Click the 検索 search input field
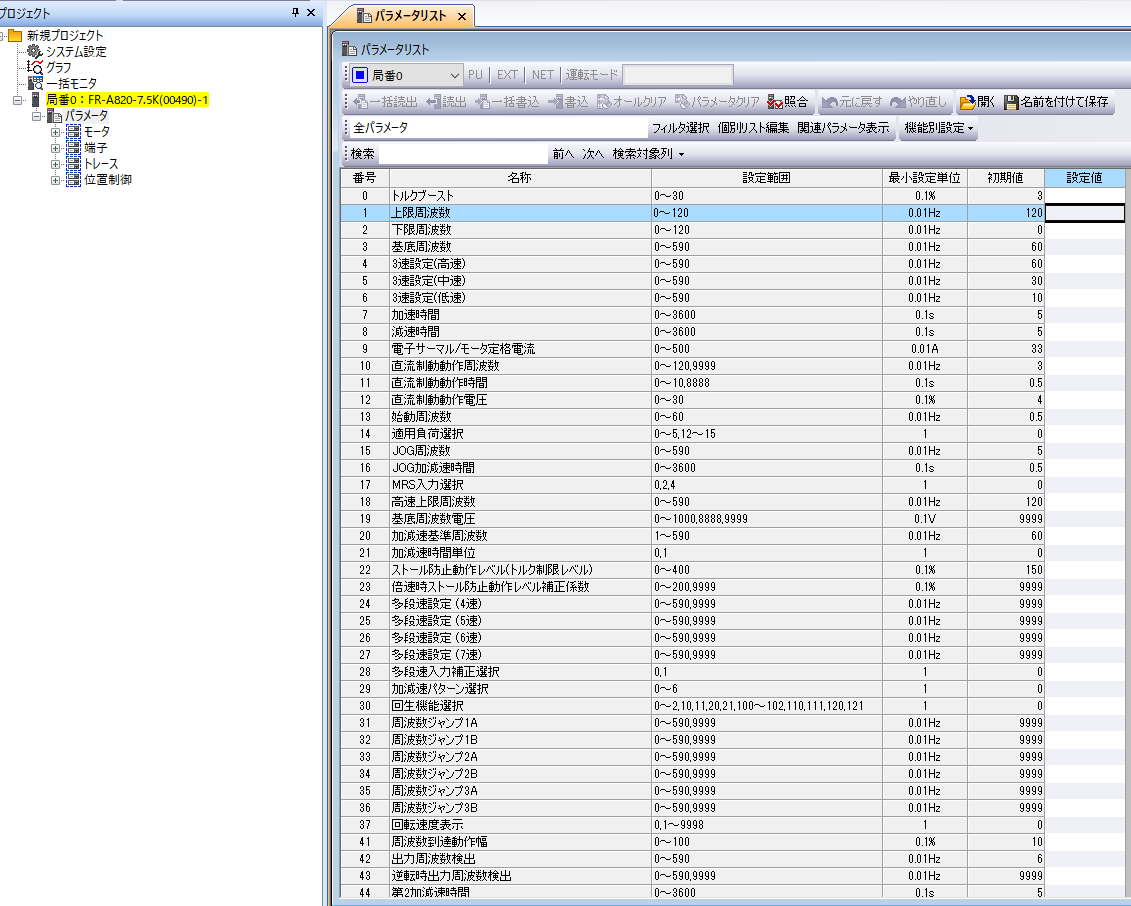1131x906 pixels. pyautogui.click(x=462, y=154)
